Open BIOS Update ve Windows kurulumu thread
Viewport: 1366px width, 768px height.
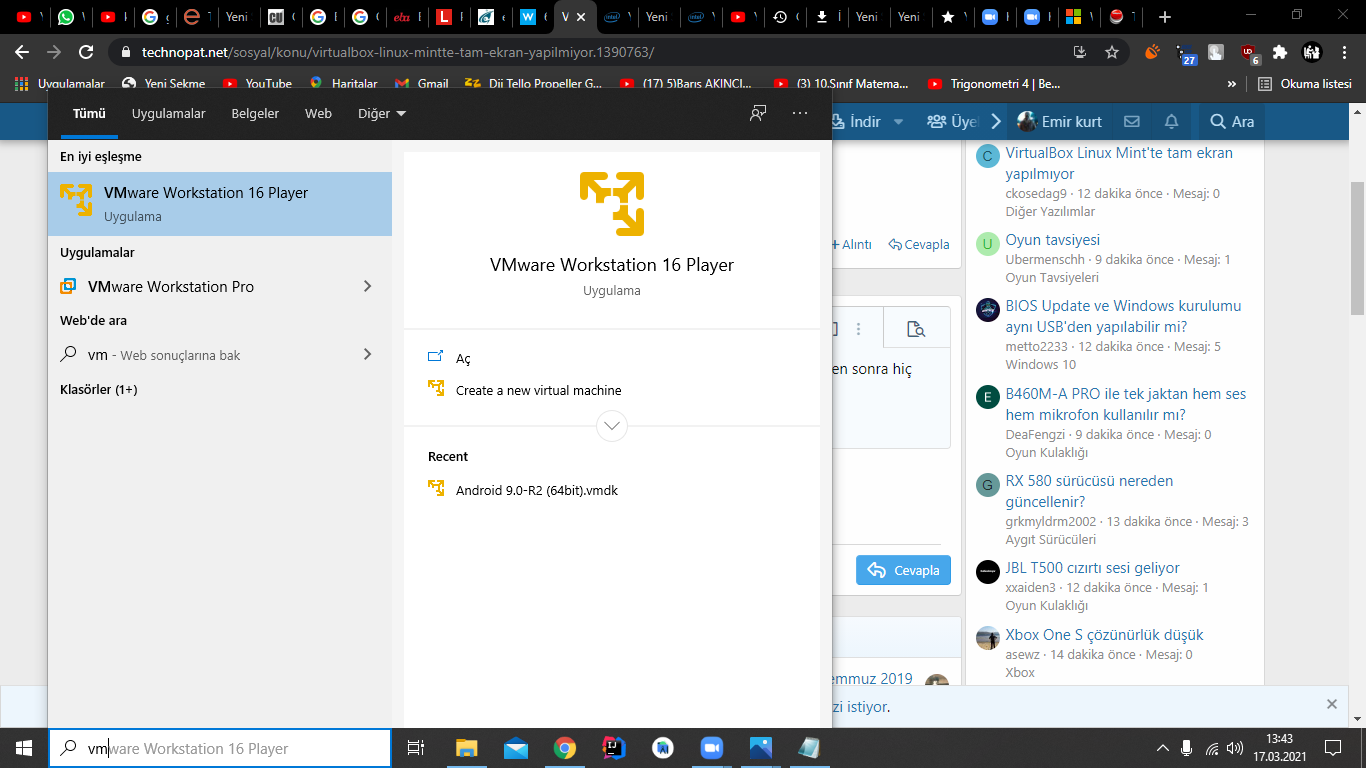coord(1123,316)
